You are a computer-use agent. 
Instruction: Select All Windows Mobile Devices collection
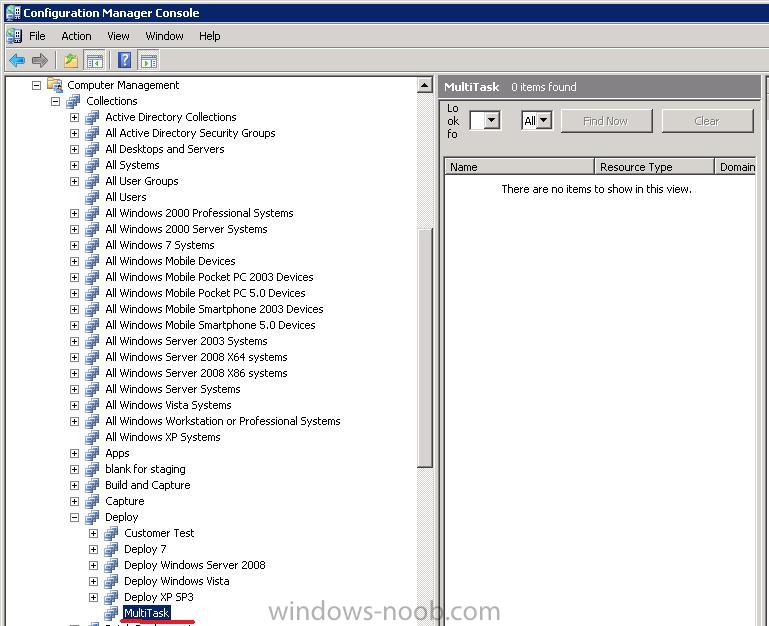tap(170, 261)
